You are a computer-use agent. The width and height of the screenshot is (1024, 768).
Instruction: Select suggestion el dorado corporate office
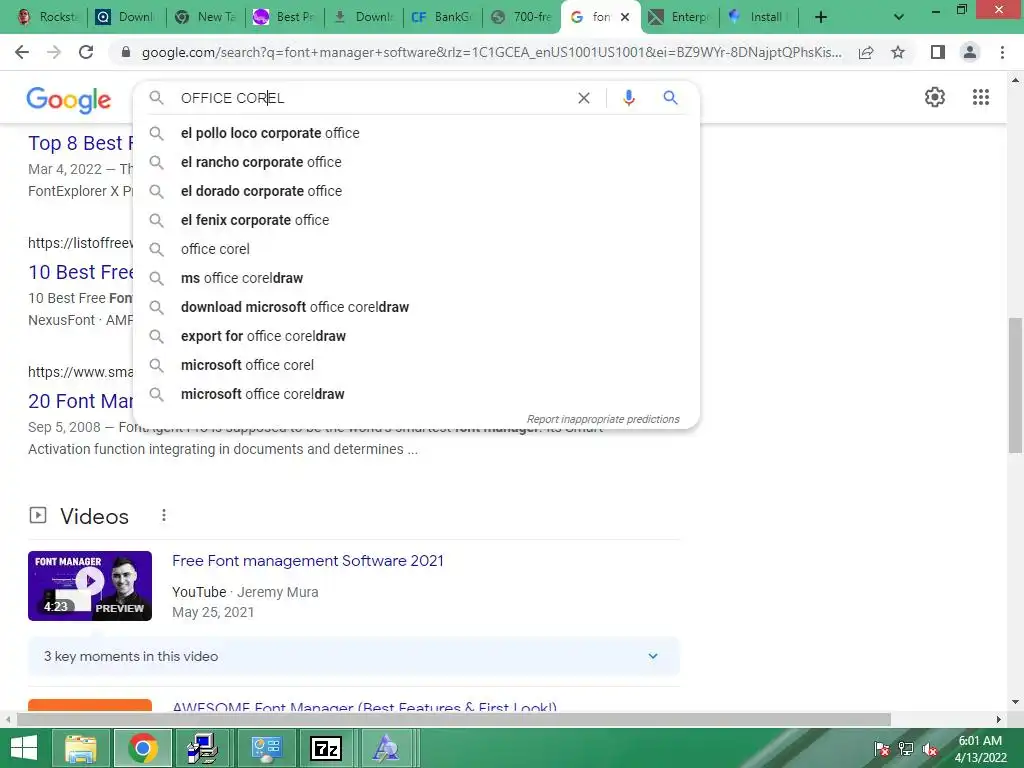pyautogui.click(x=416, y=191)
